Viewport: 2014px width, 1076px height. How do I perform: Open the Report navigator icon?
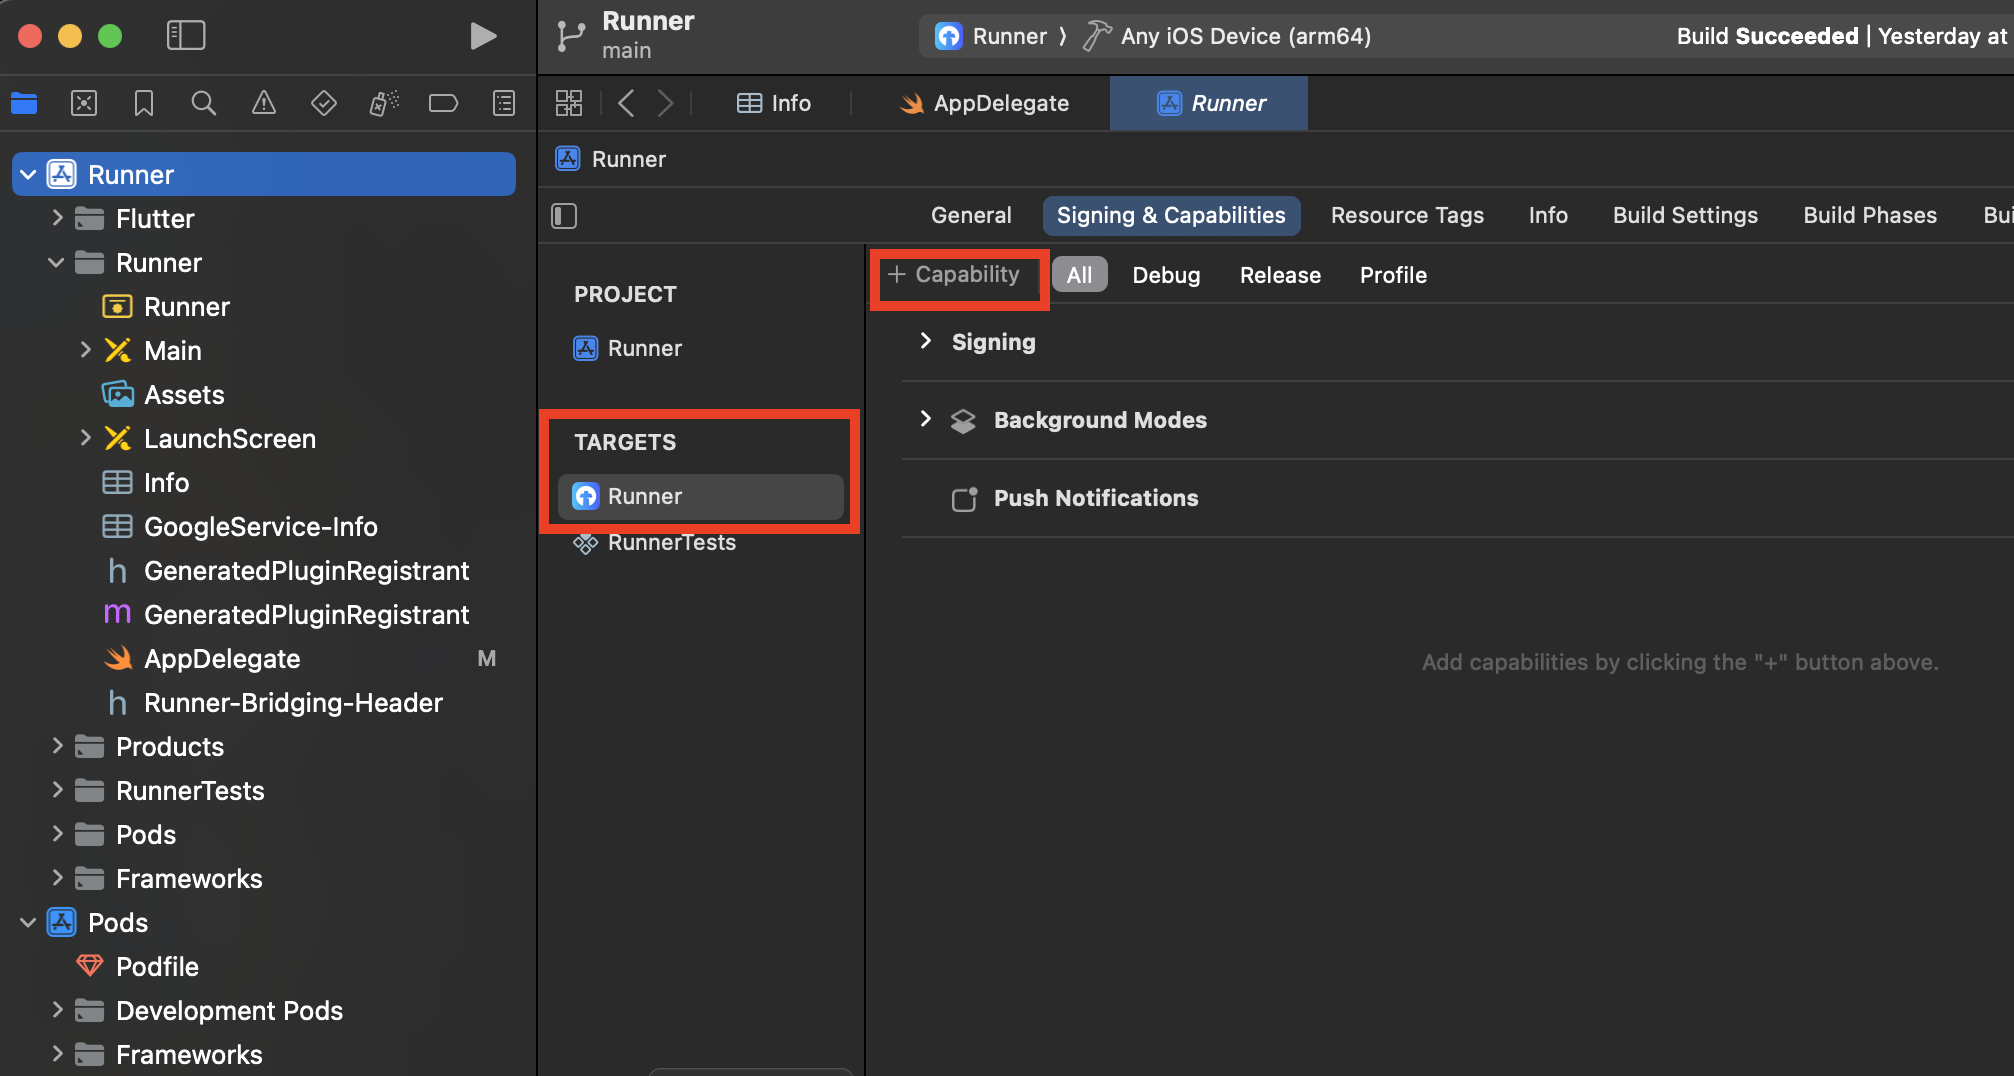pos(504,103)
